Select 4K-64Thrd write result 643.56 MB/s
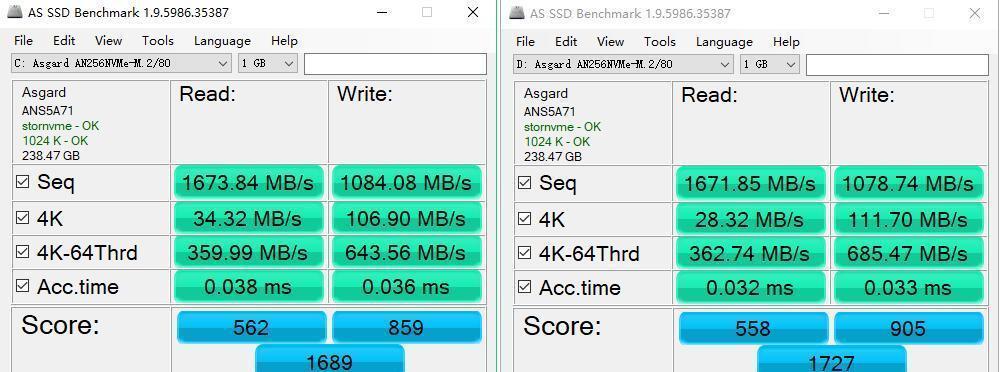 coord(406,253)
